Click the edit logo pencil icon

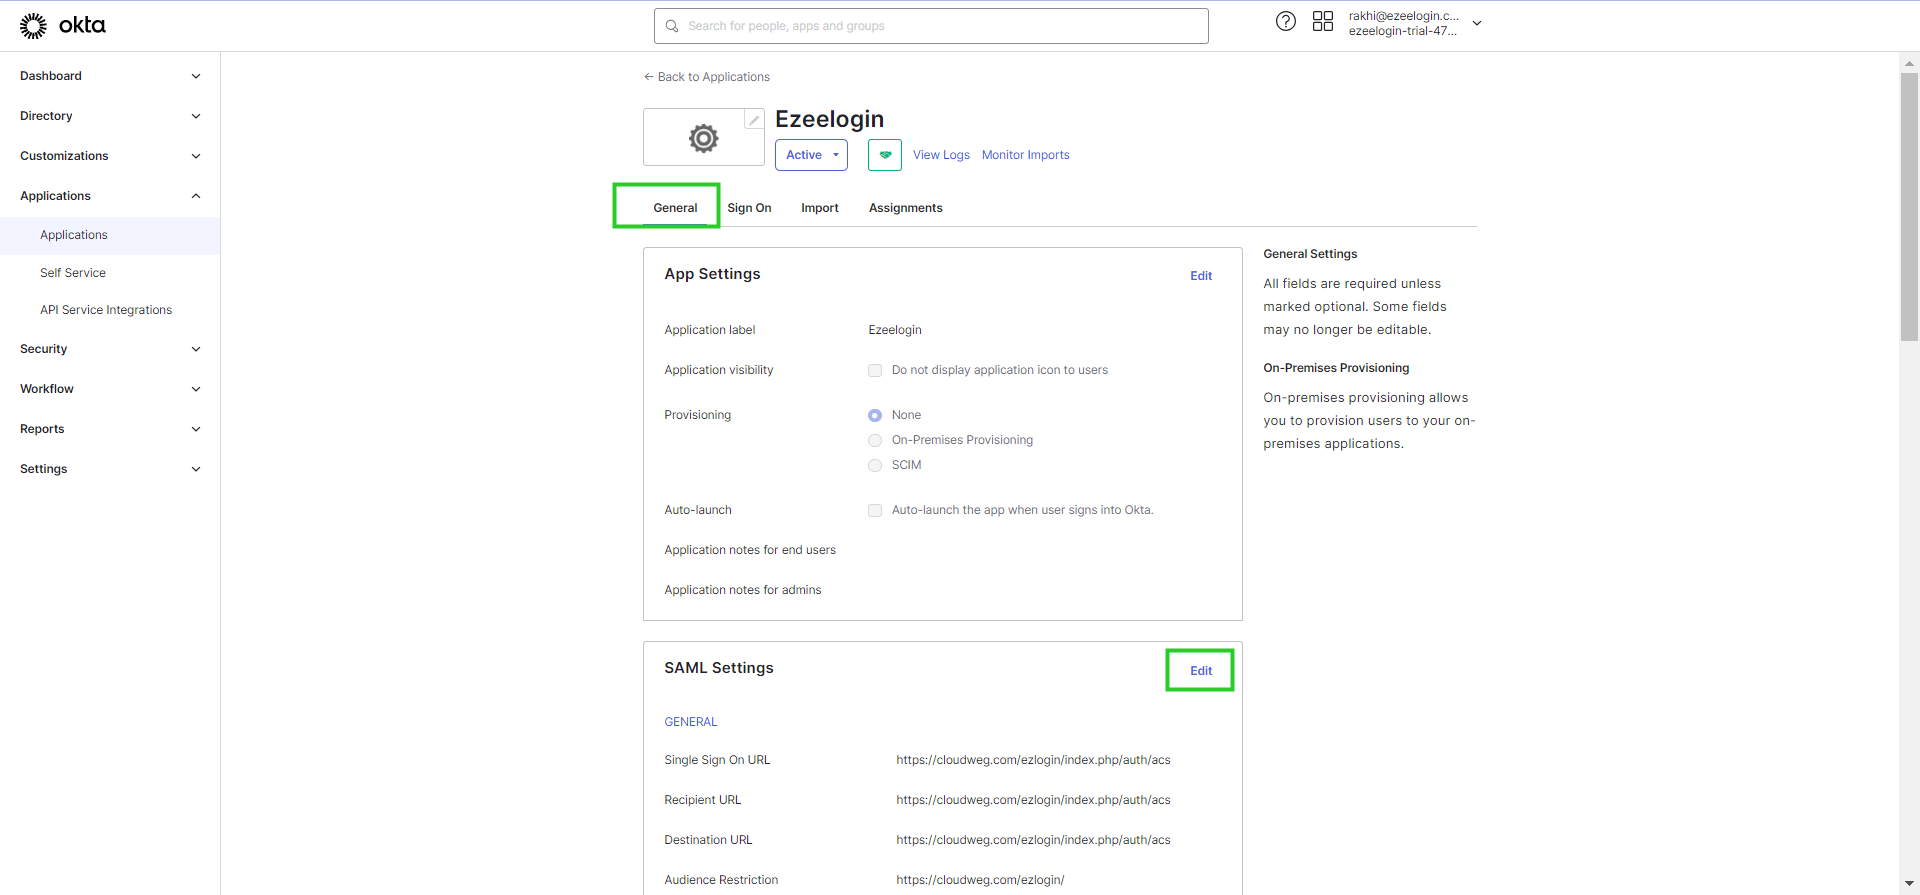[x=754, y=120]
